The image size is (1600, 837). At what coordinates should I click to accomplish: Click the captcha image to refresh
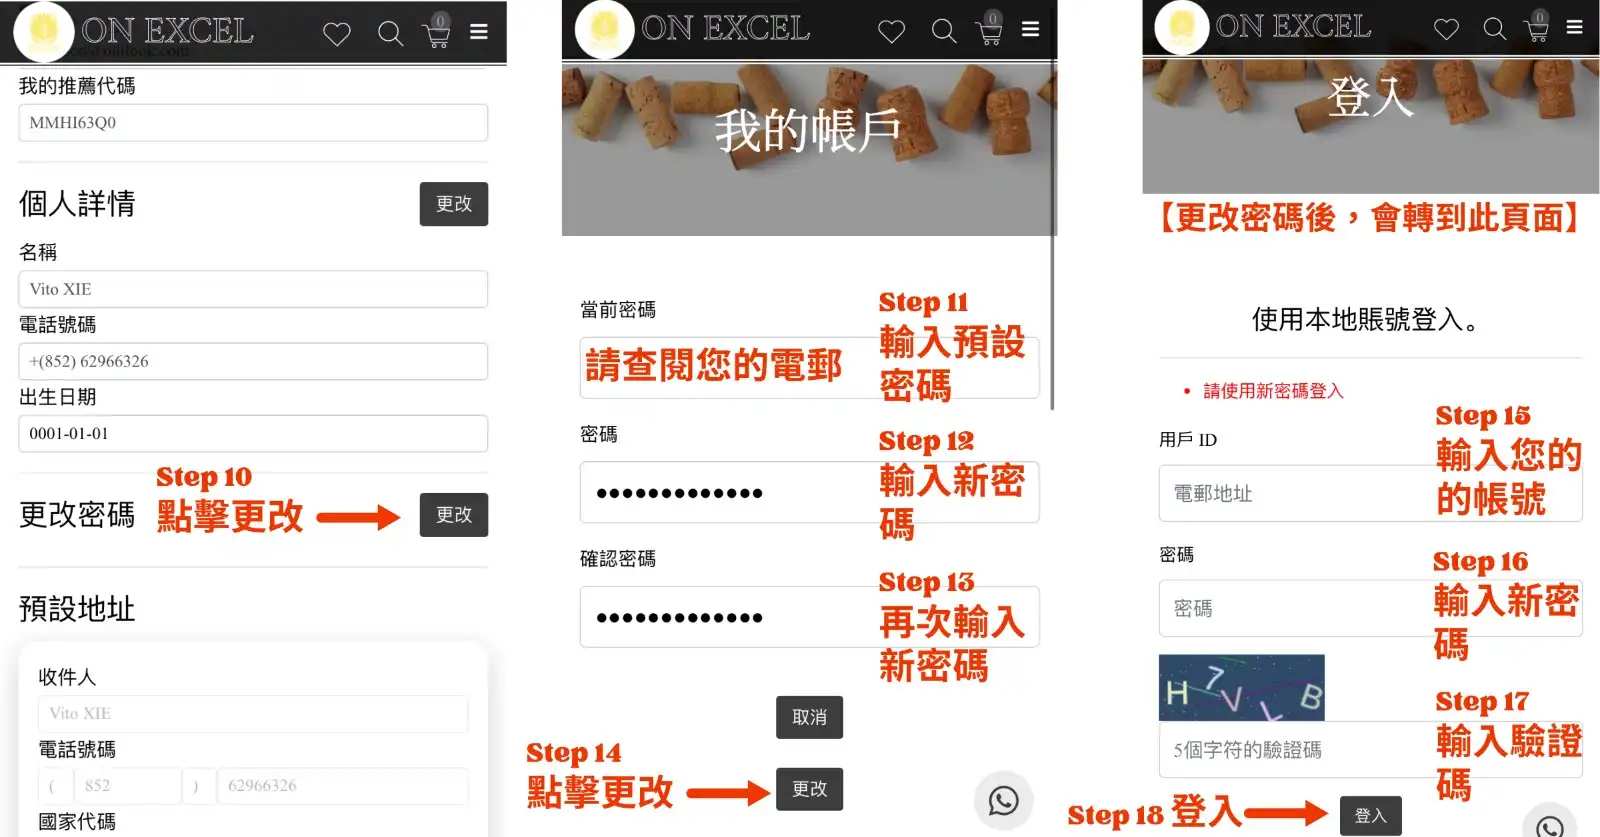[1241, 688]
